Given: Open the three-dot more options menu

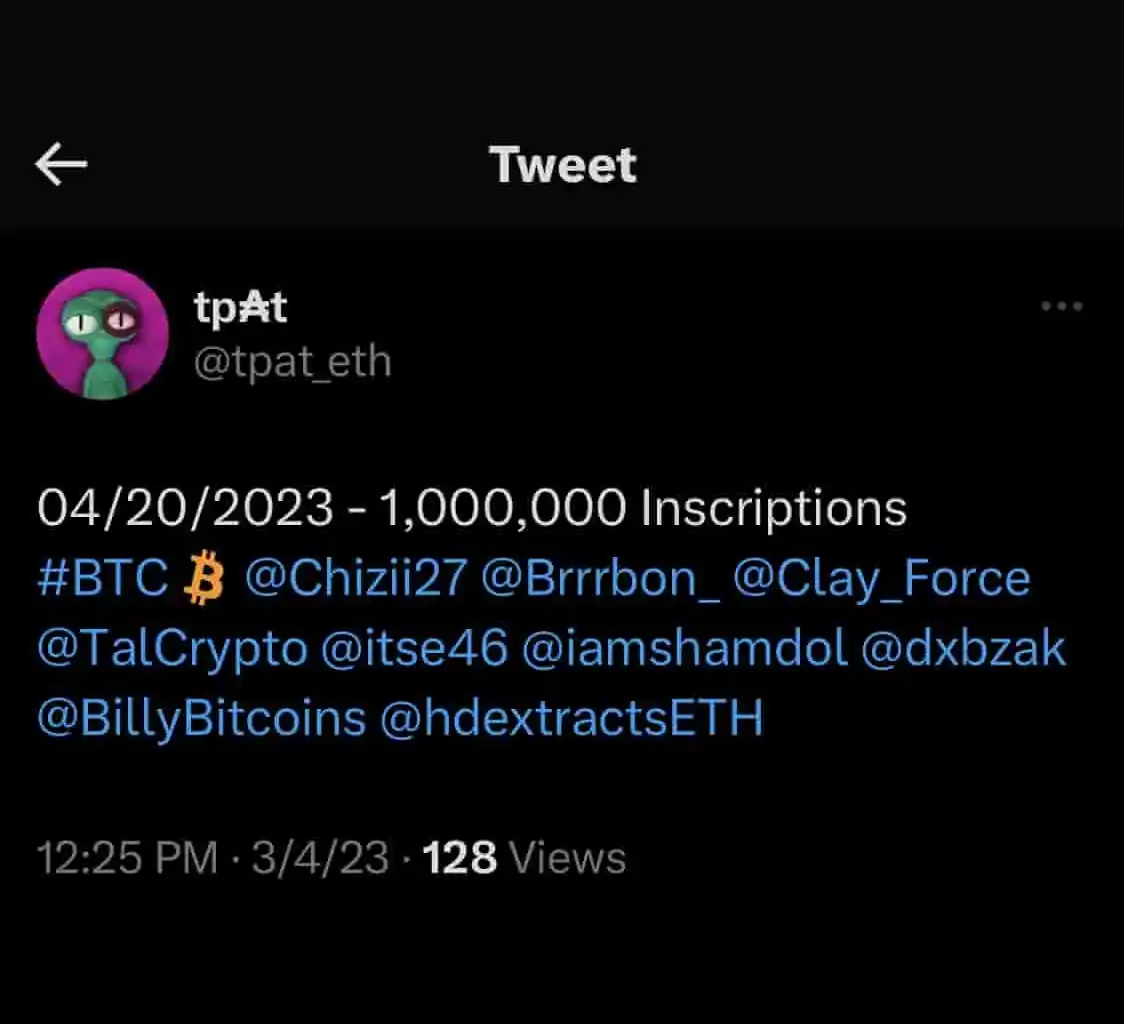Looking at the screenshot, I should click(x=1061, y=307).
